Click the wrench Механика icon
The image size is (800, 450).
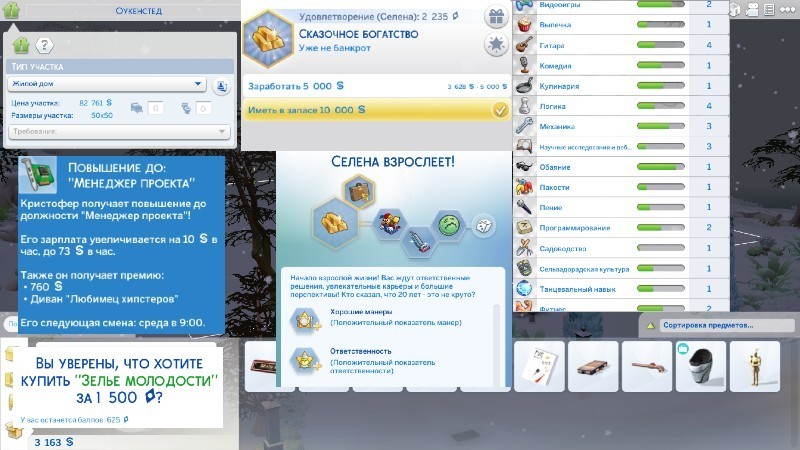point(524,126)
